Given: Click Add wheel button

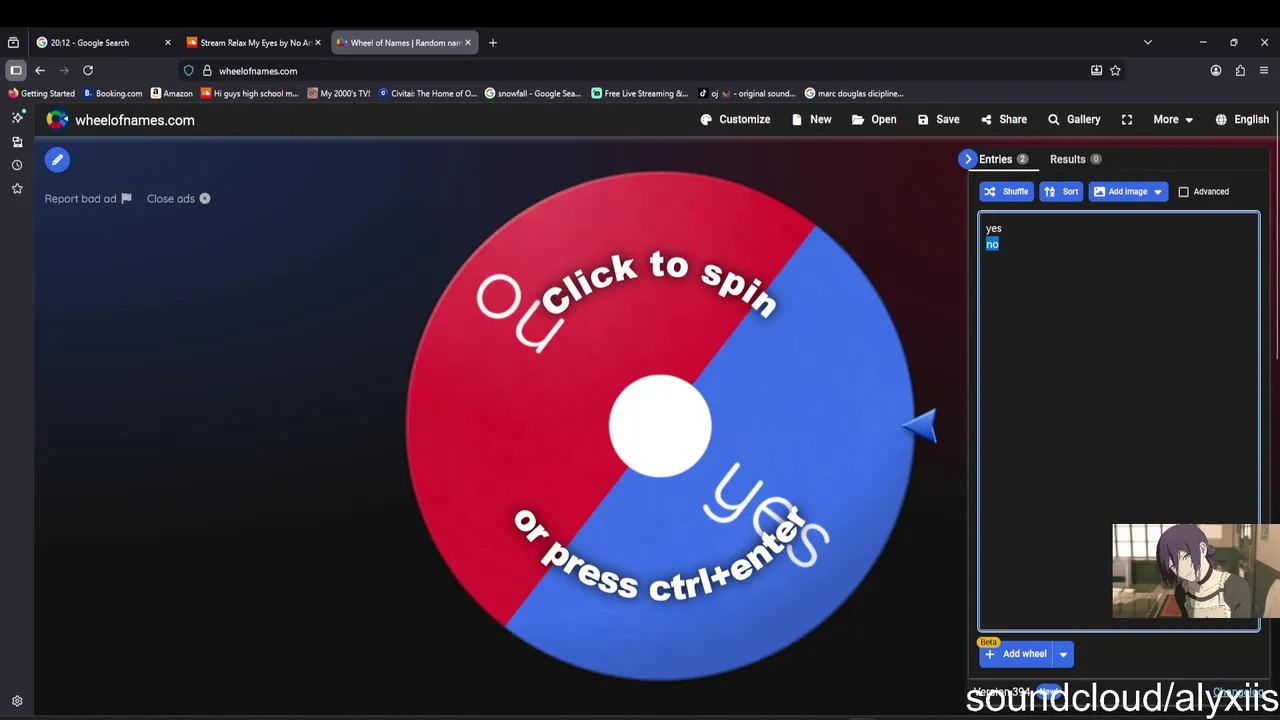Looking at the screenshot, I should click(1016, 654).
